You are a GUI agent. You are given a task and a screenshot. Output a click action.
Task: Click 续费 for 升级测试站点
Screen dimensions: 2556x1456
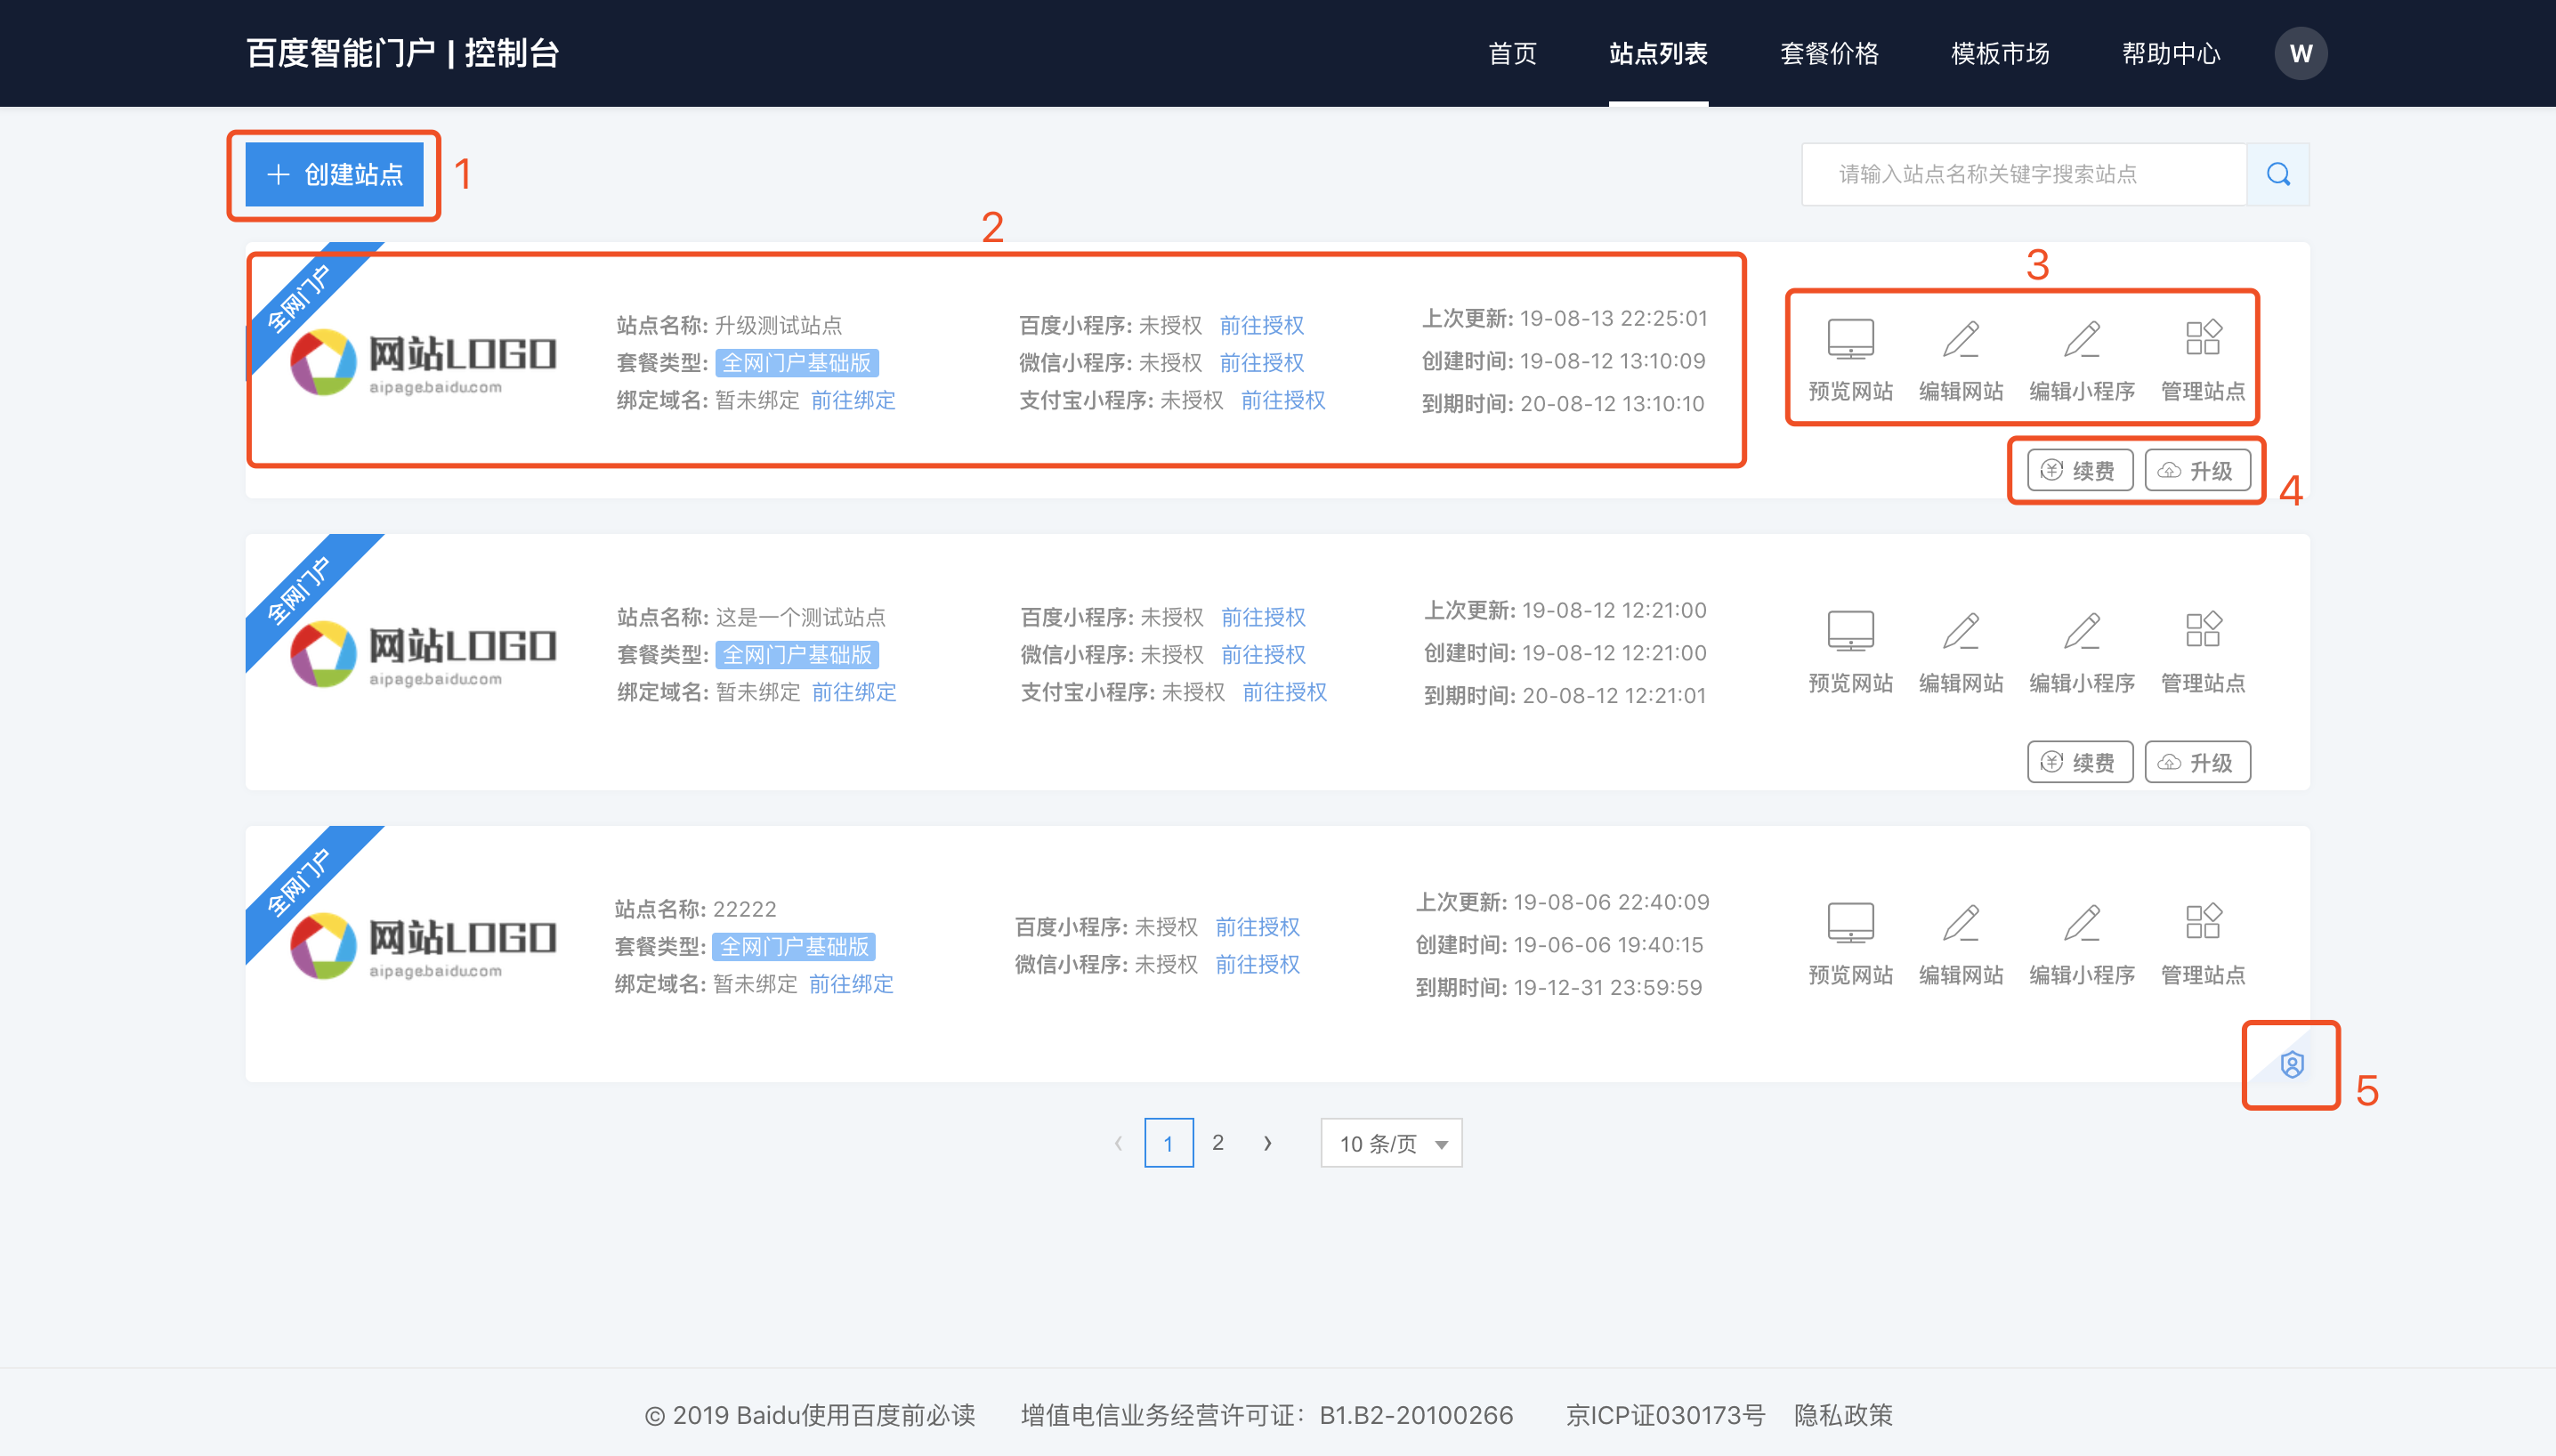point(2079,471)
